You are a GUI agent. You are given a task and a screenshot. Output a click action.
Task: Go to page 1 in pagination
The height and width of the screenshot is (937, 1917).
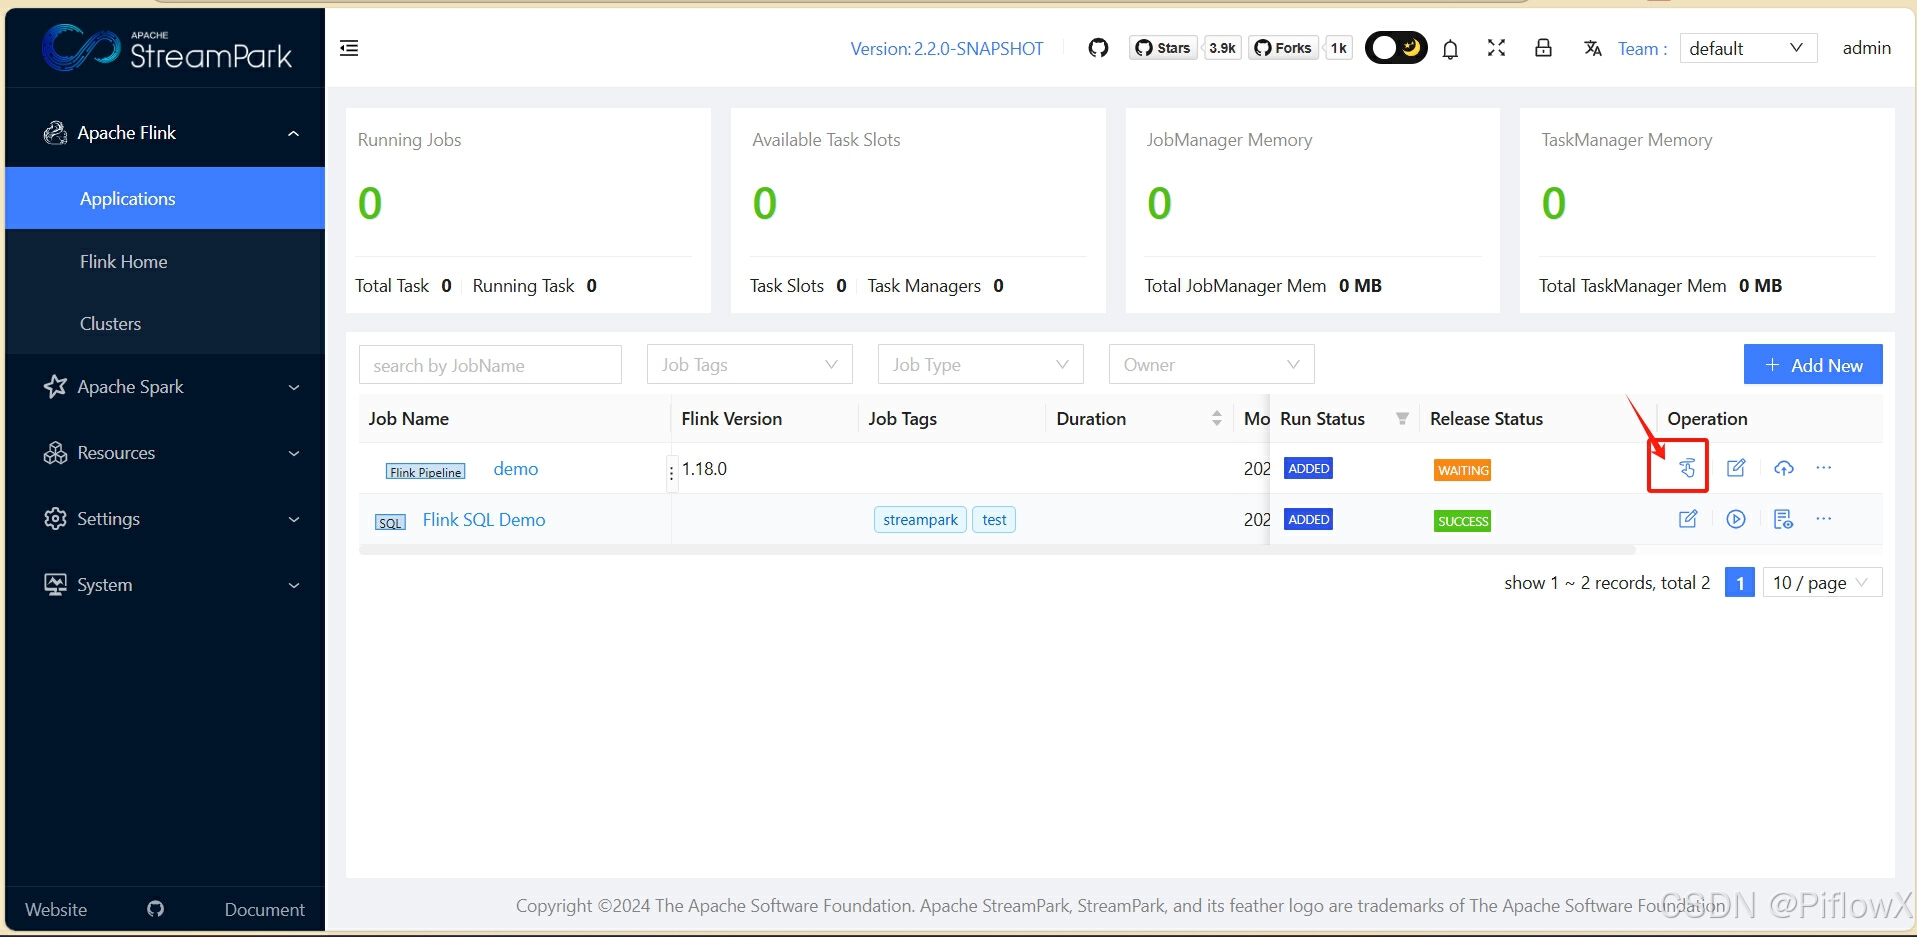click(x=1740, y=583)
